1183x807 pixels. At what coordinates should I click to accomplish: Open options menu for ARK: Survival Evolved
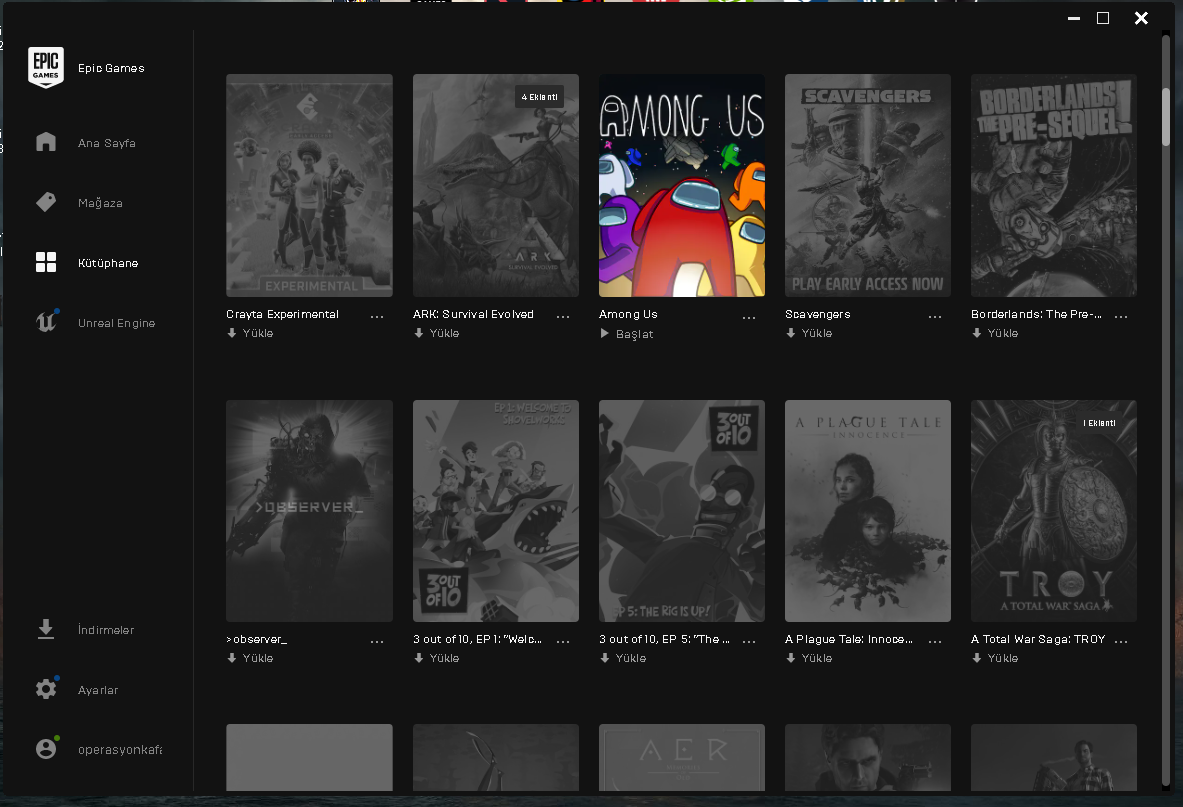click(563, 317)
